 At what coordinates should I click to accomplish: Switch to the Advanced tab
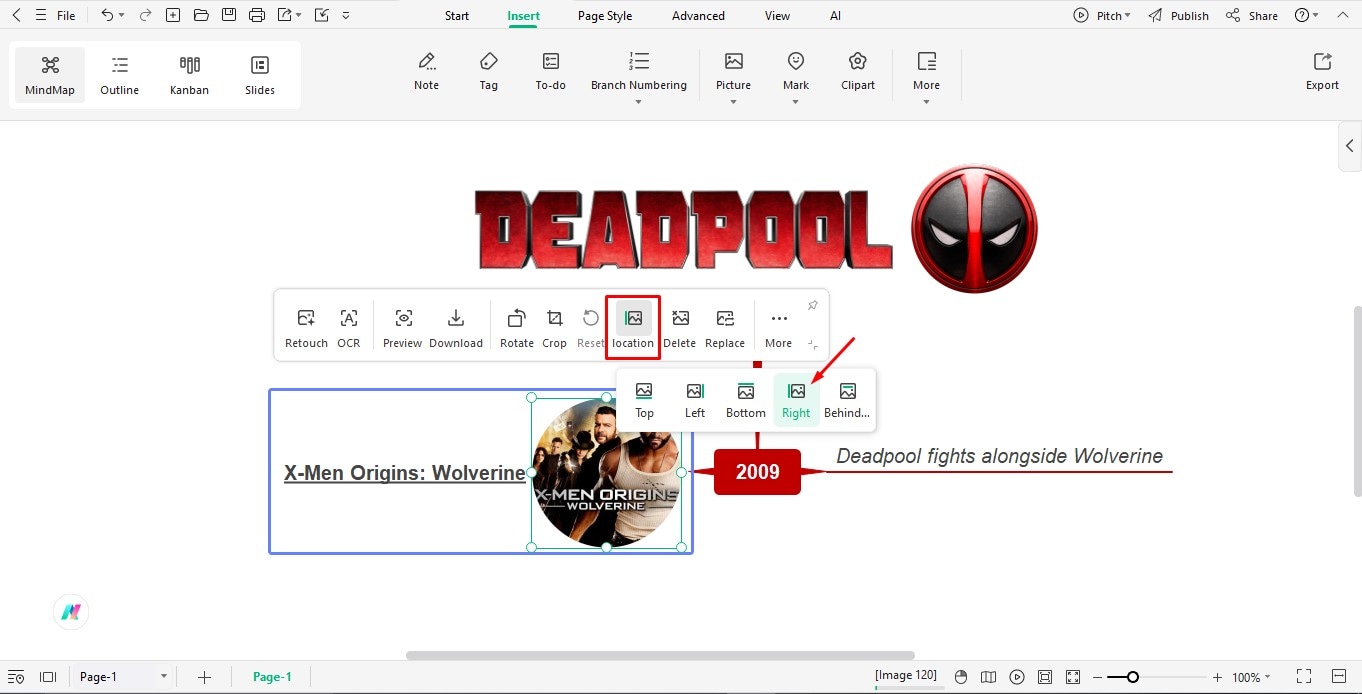coord(698,16)
